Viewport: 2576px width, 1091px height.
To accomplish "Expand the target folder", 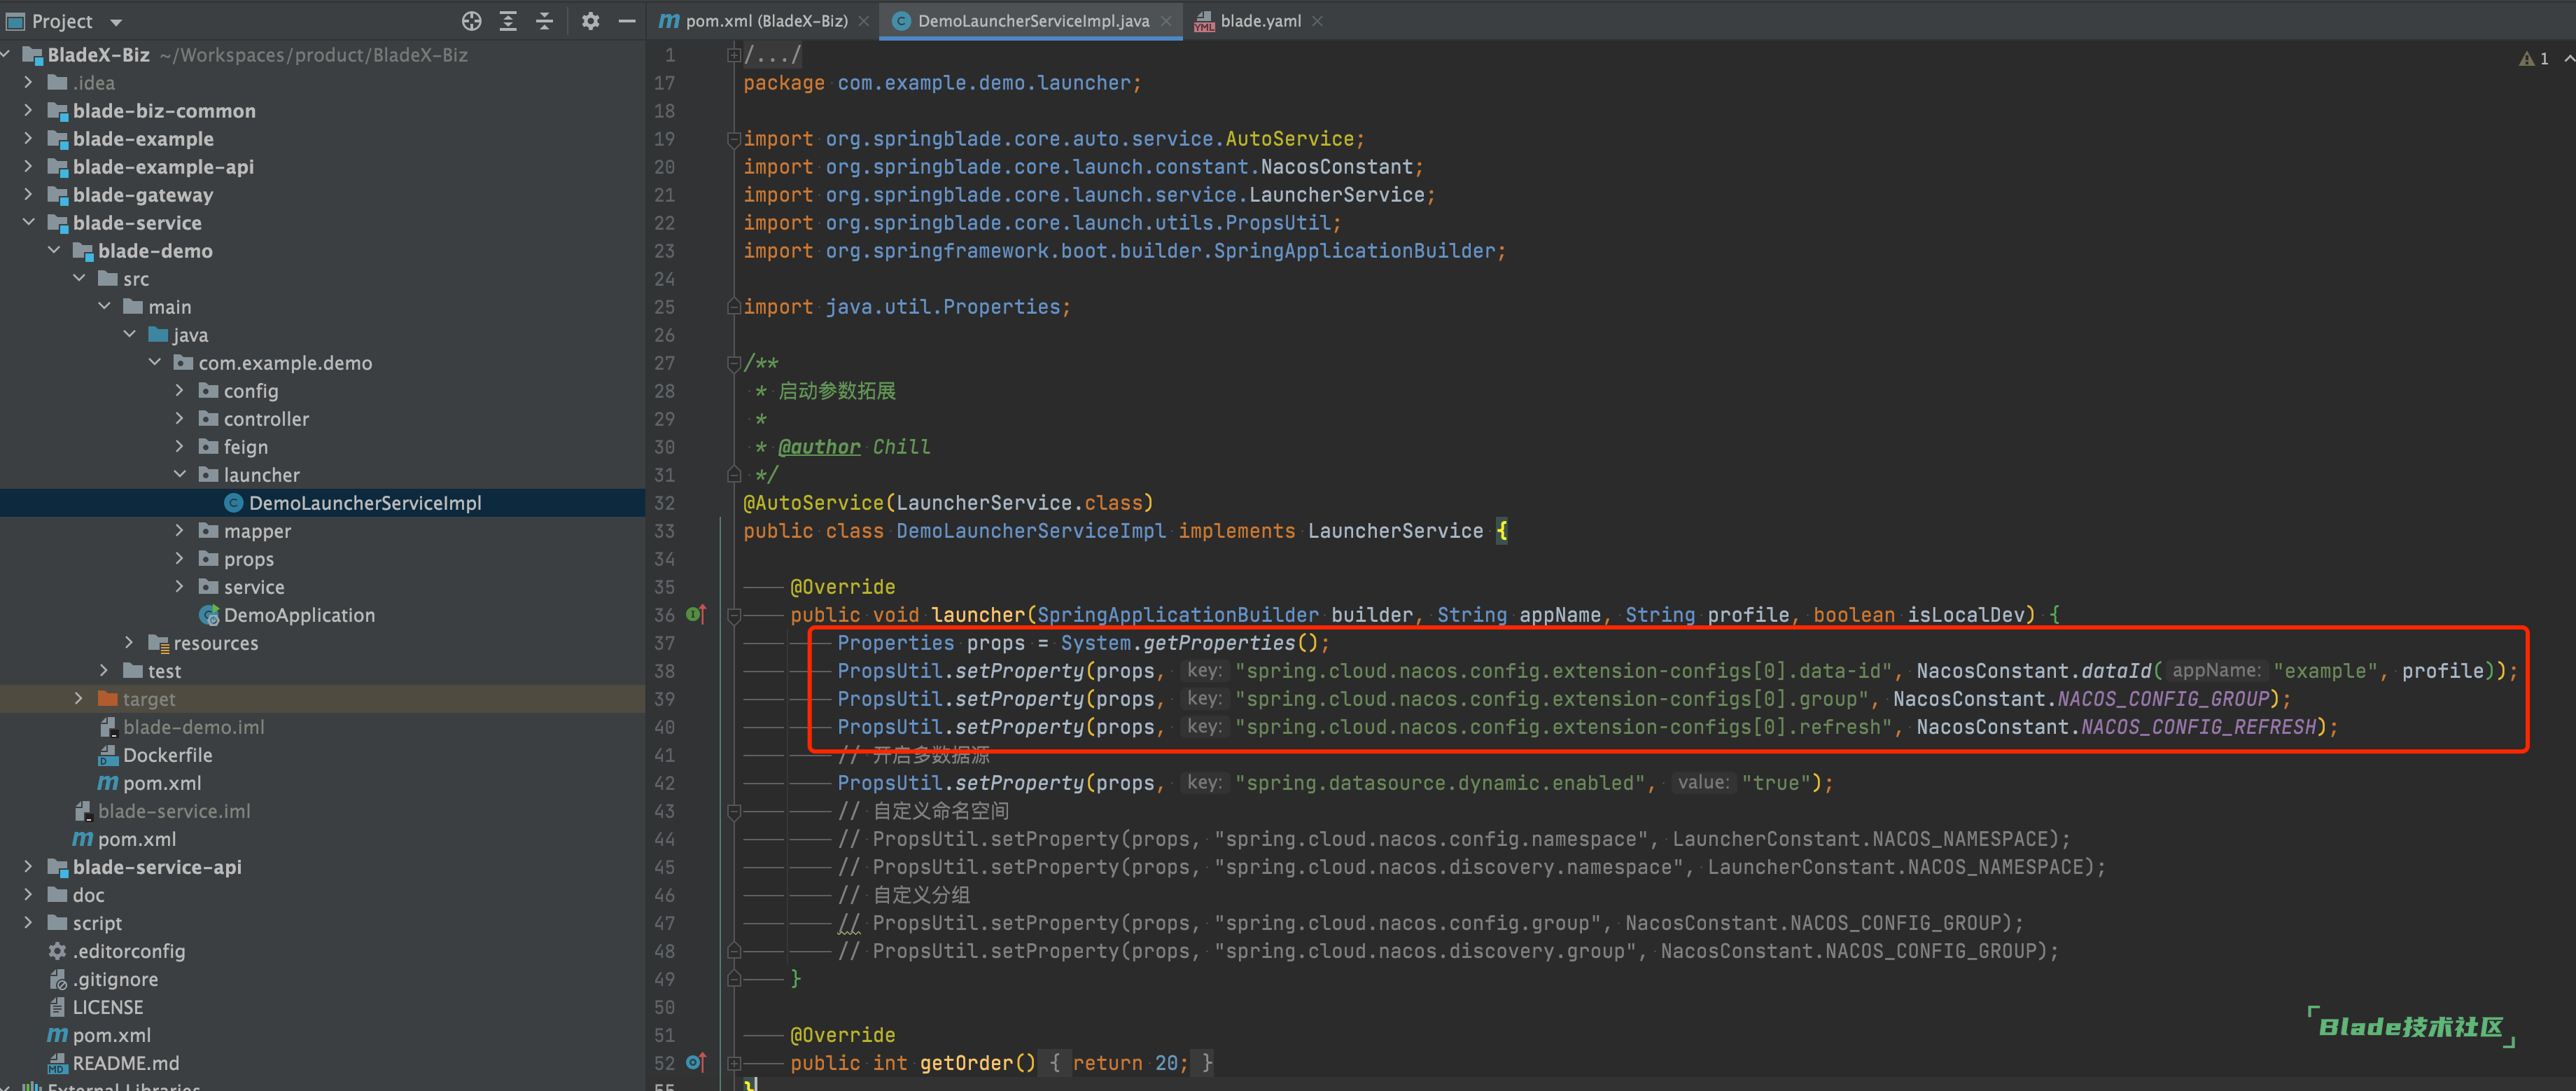I will click(79, 698).
